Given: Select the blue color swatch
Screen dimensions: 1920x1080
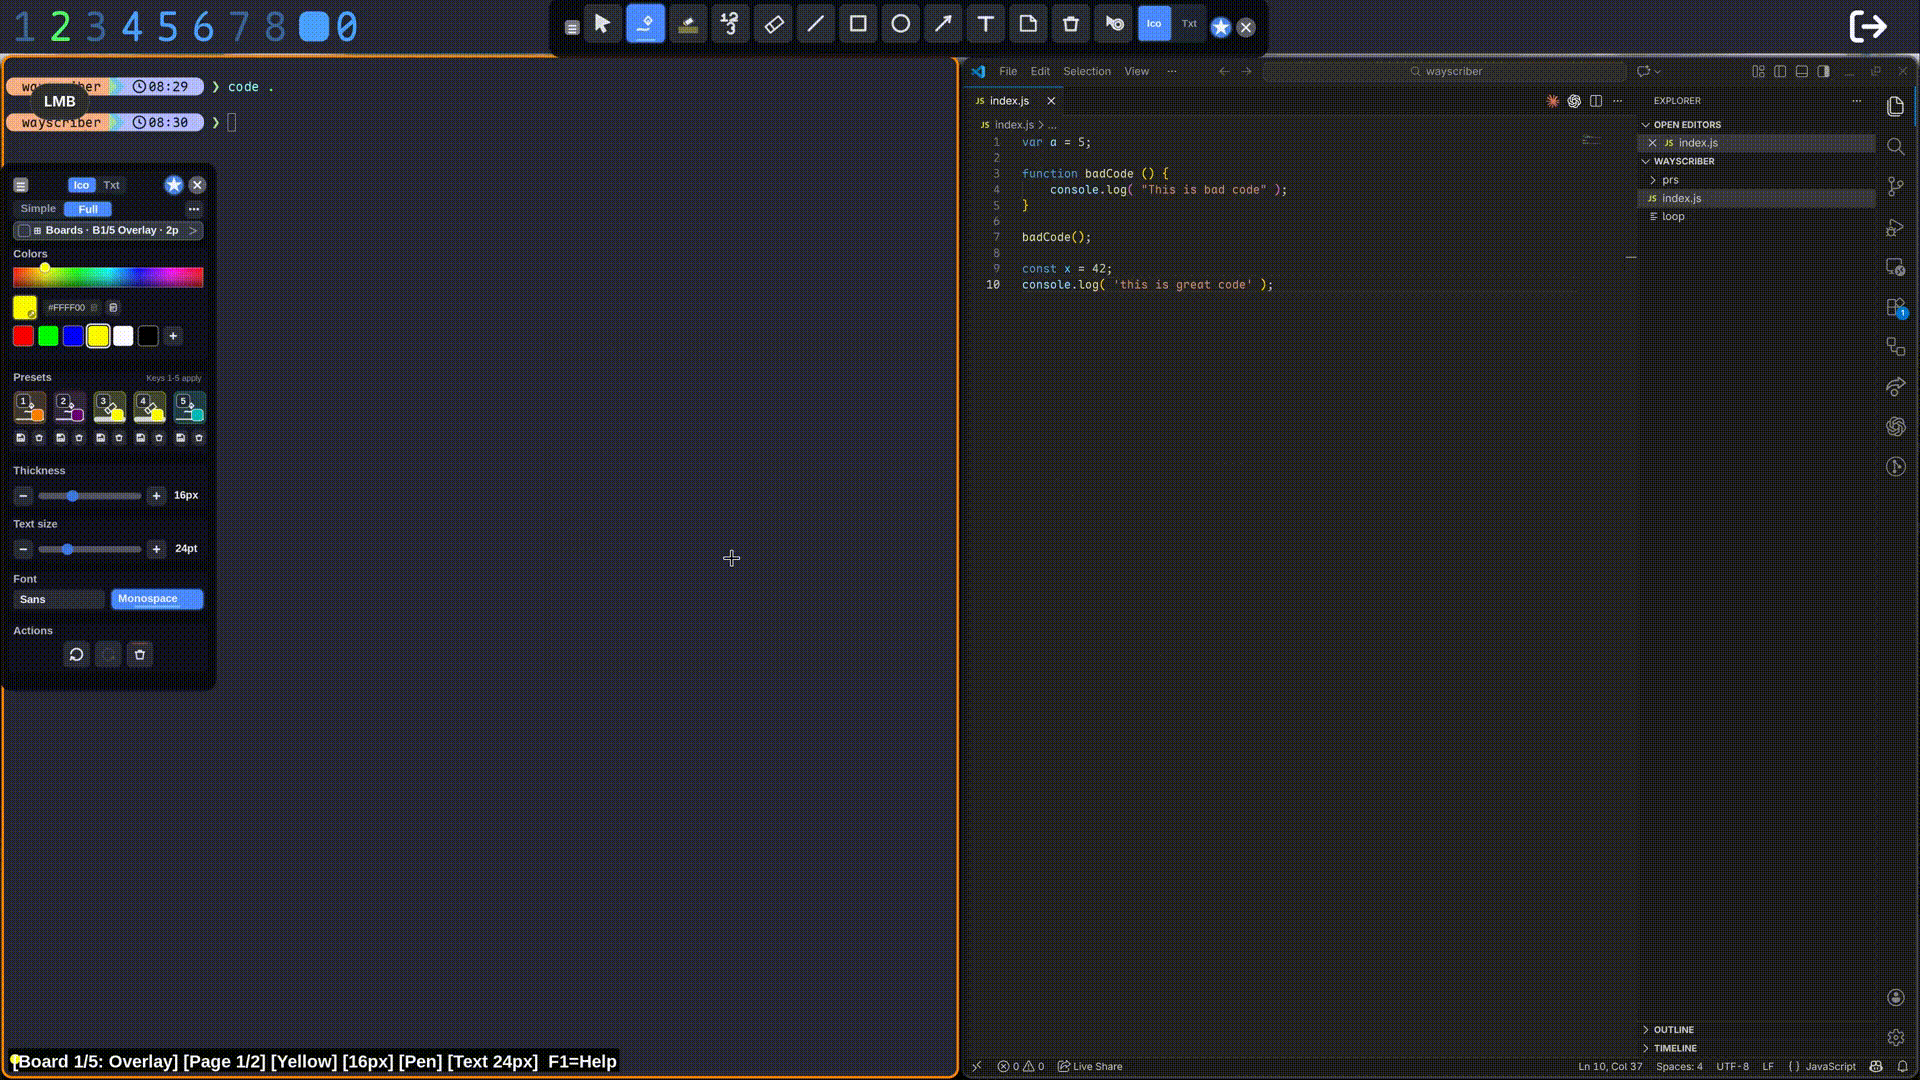Looking at the screenshot, I should (73, 336).
